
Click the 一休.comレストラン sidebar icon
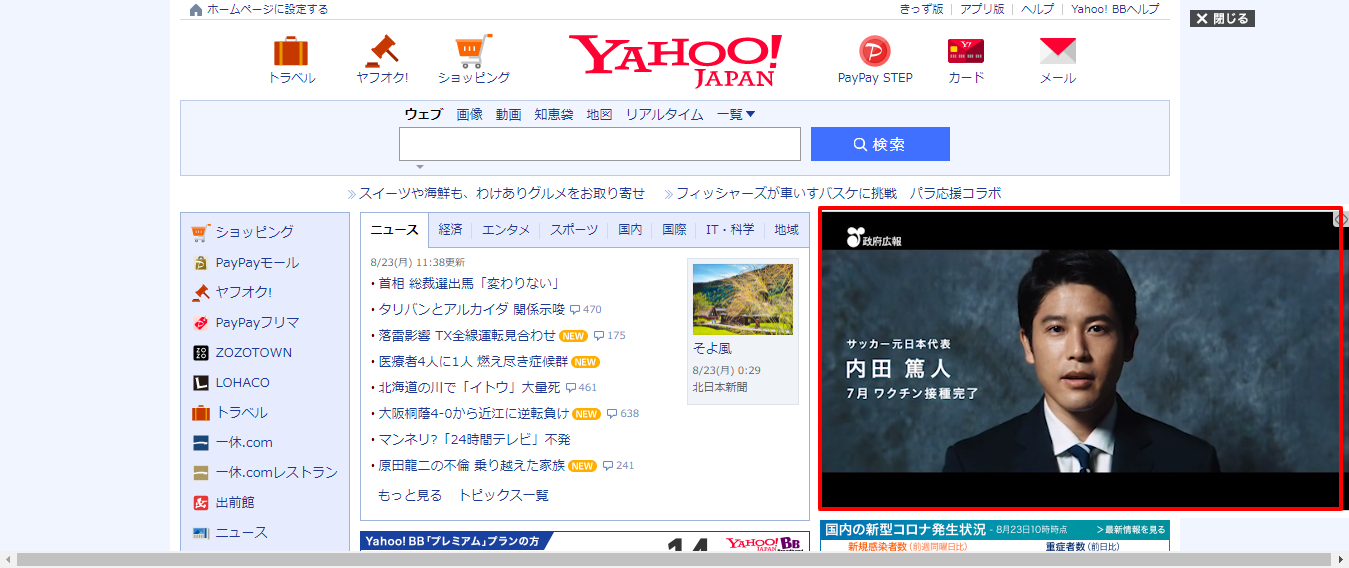tap(200, 473)
